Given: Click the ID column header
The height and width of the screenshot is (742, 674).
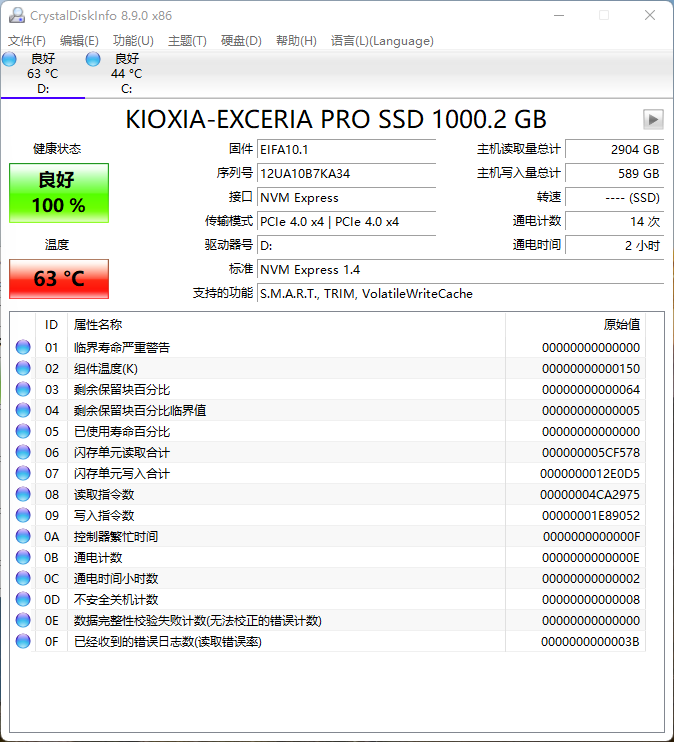Looking at the screenshot, I should tap(52, 325).
